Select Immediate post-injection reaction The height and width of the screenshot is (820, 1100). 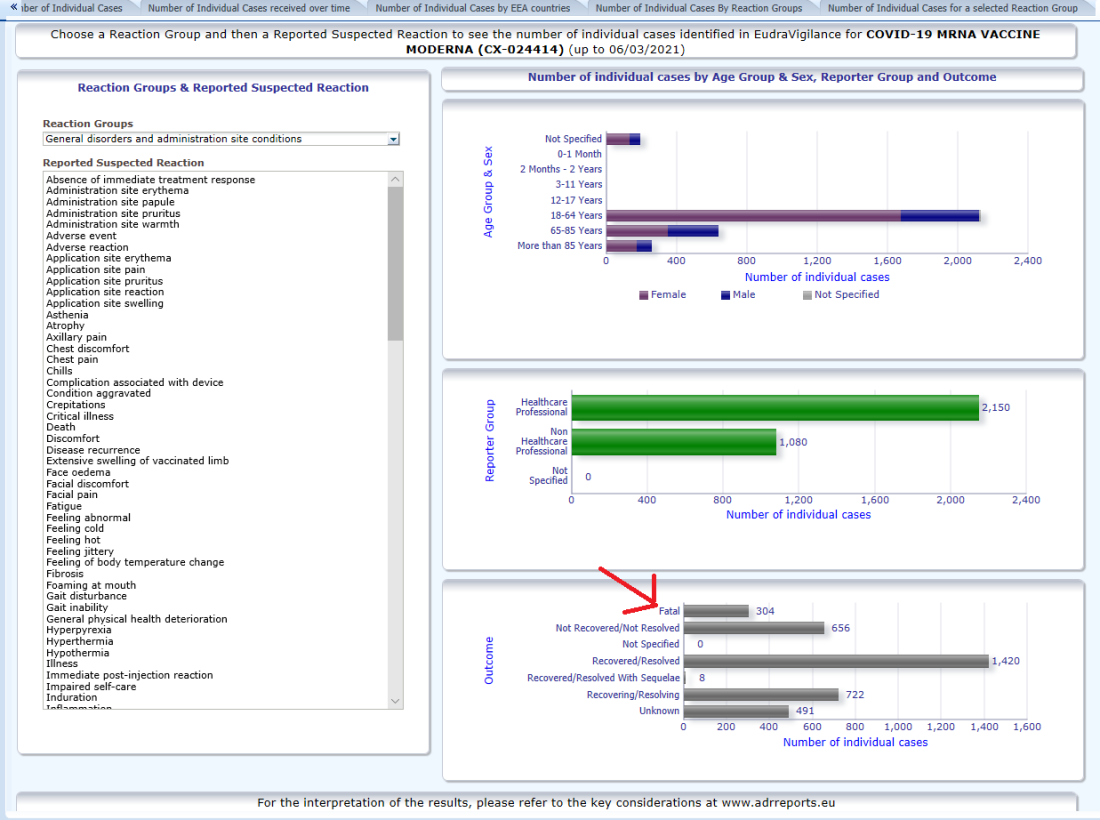click(129, 675)
